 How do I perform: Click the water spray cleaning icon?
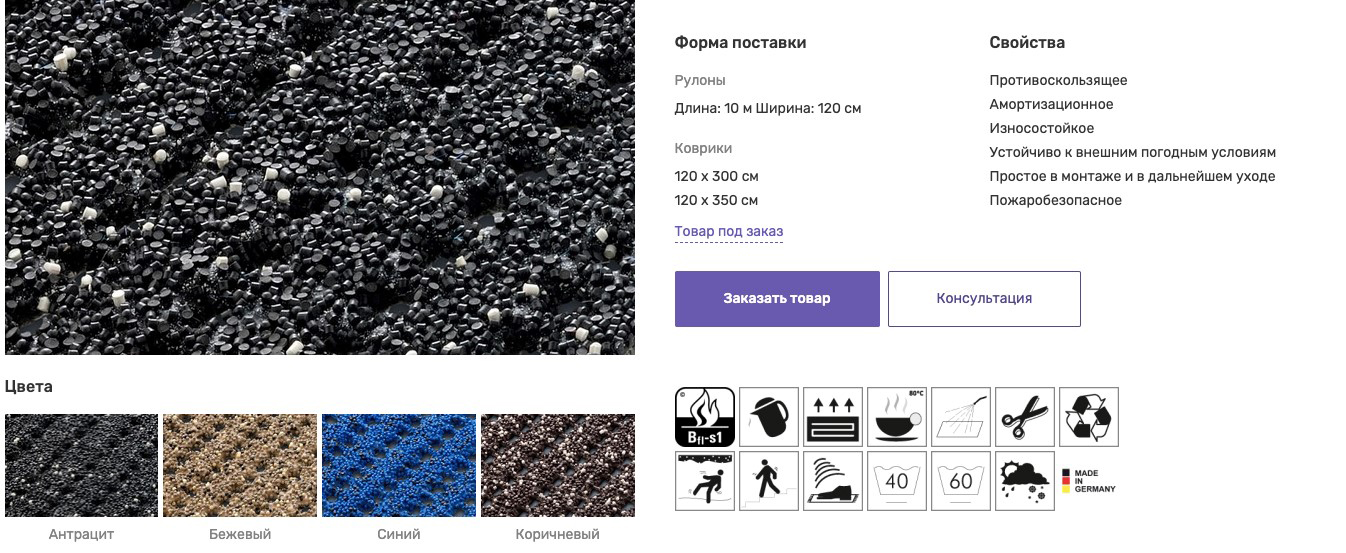point(961,417)
